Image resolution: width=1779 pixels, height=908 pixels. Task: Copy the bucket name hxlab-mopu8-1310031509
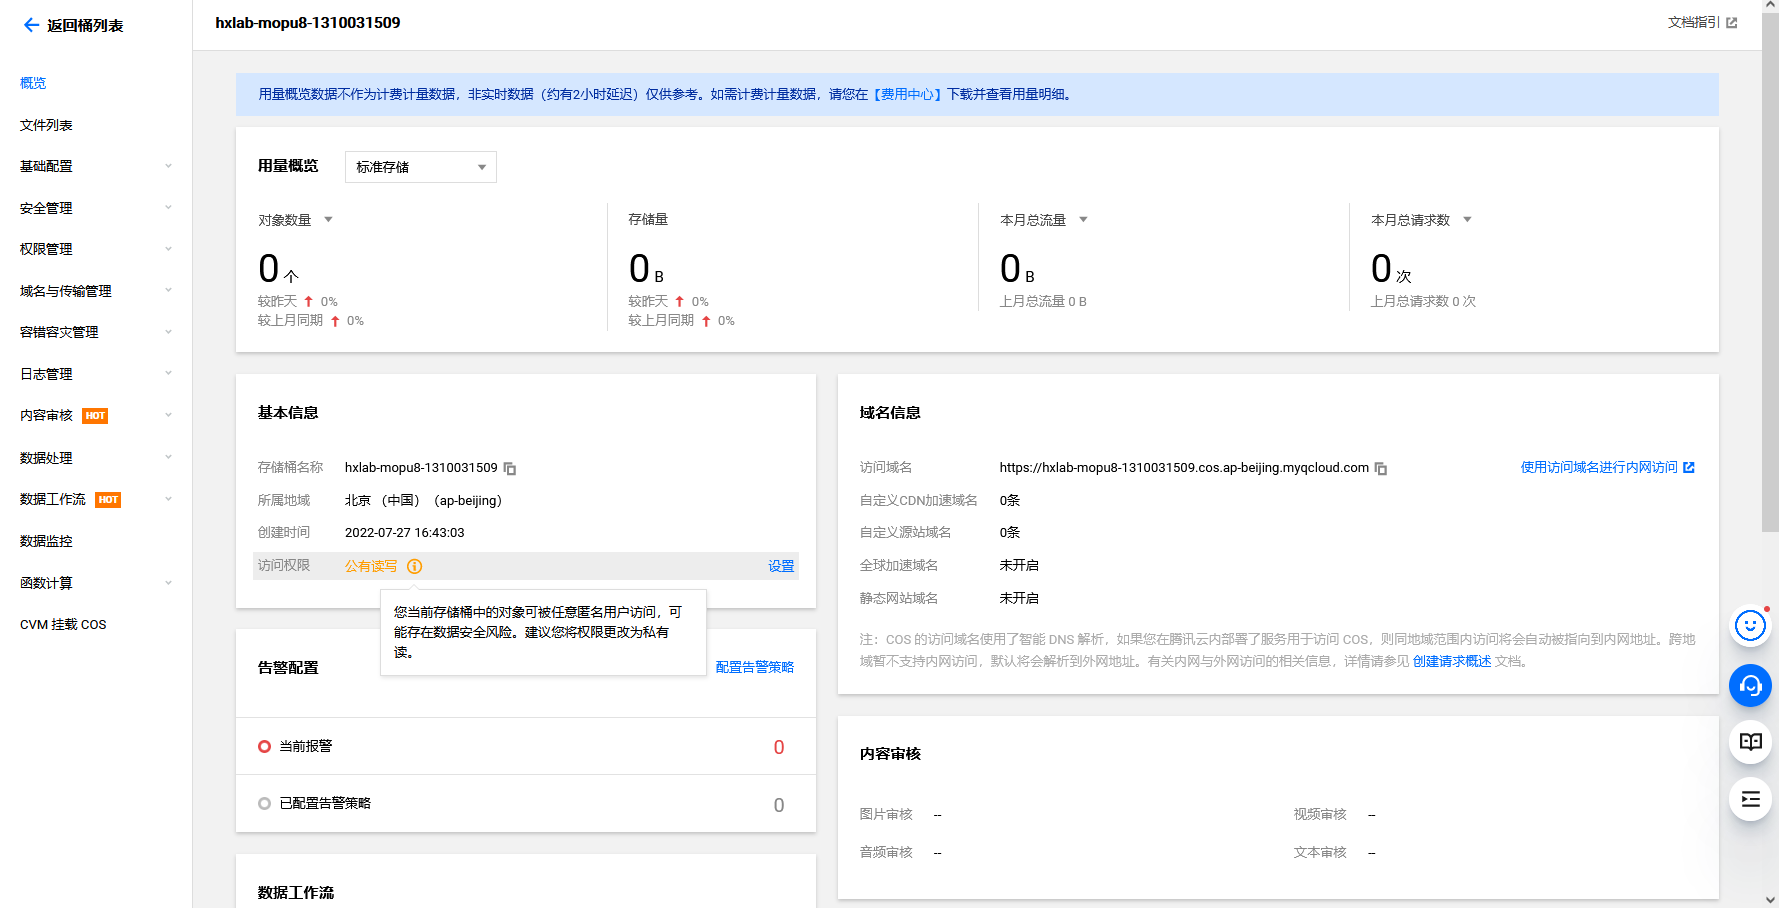510,468
